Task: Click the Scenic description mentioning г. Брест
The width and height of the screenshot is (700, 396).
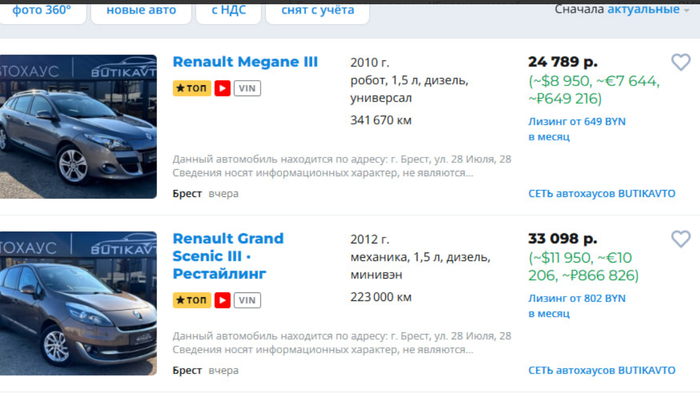Action: (x=342, y=342)
